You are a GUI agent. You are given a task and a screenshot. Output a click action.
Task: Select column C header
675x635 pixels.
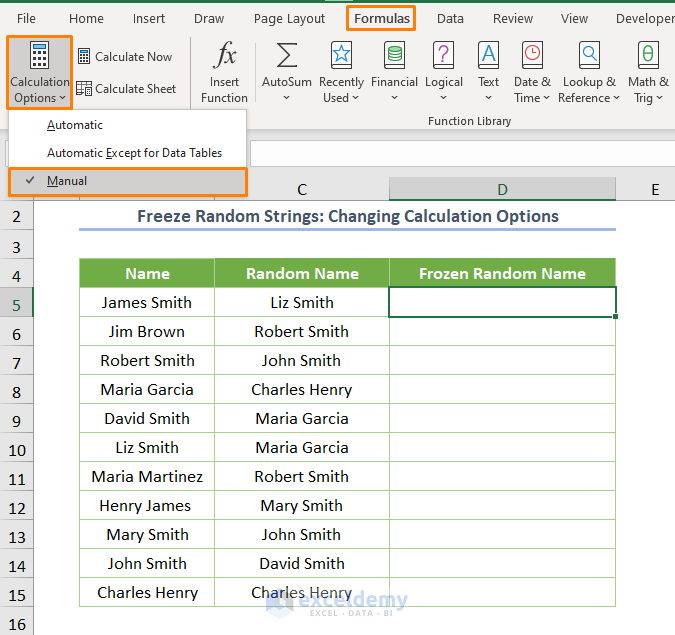click(302, 189)
